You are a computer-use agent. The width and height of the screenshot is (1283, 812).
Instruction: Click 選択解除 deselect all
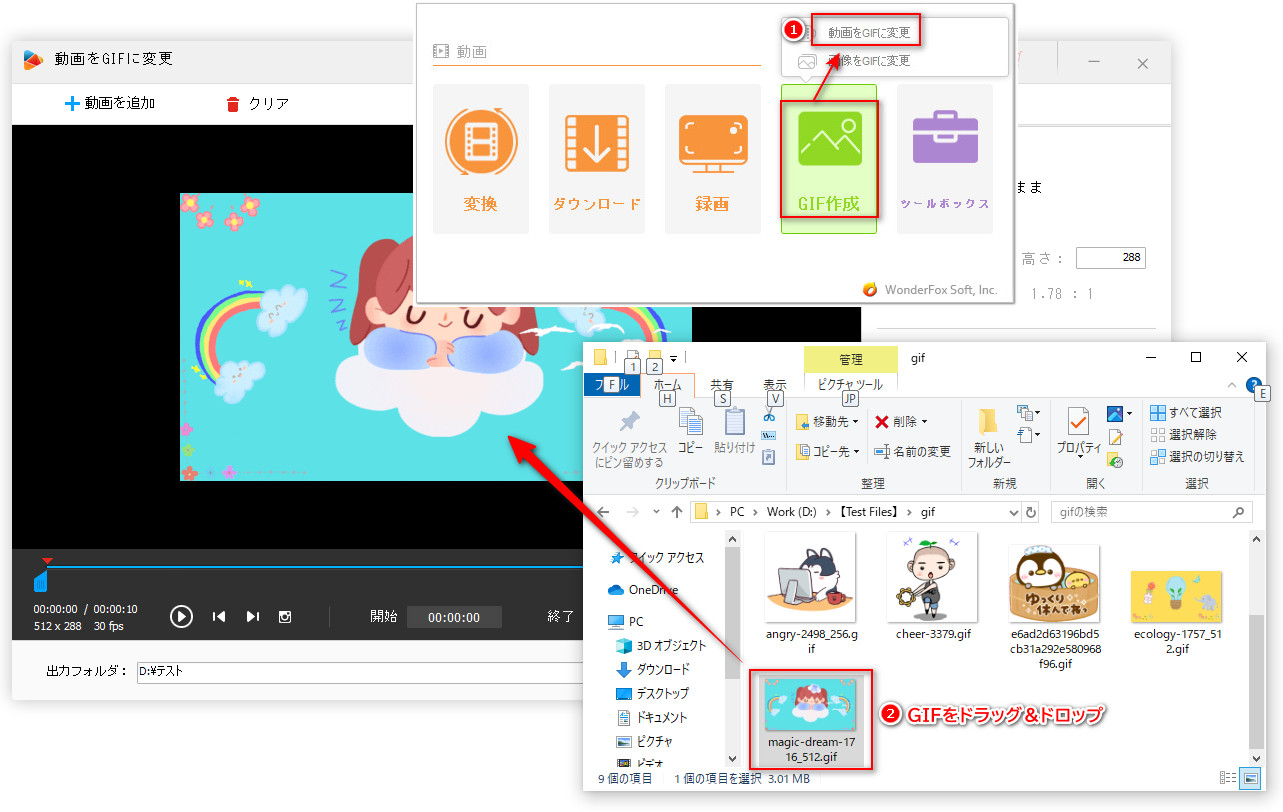1184,435
